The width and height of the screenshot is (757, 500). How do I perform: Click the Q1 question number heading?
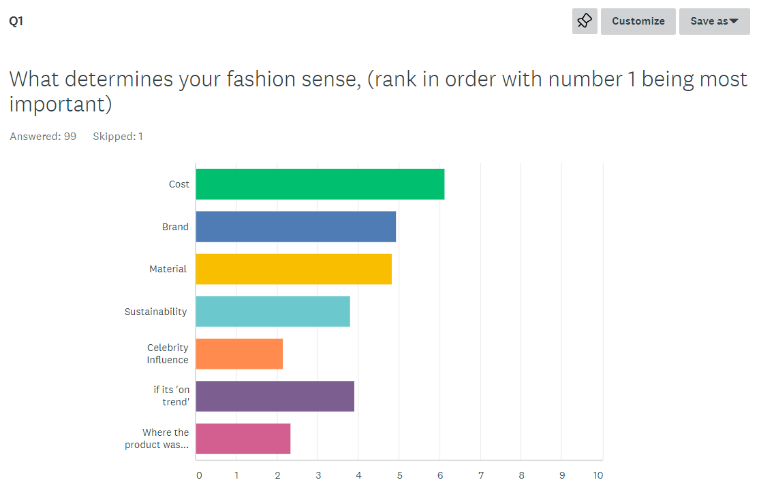16,21
